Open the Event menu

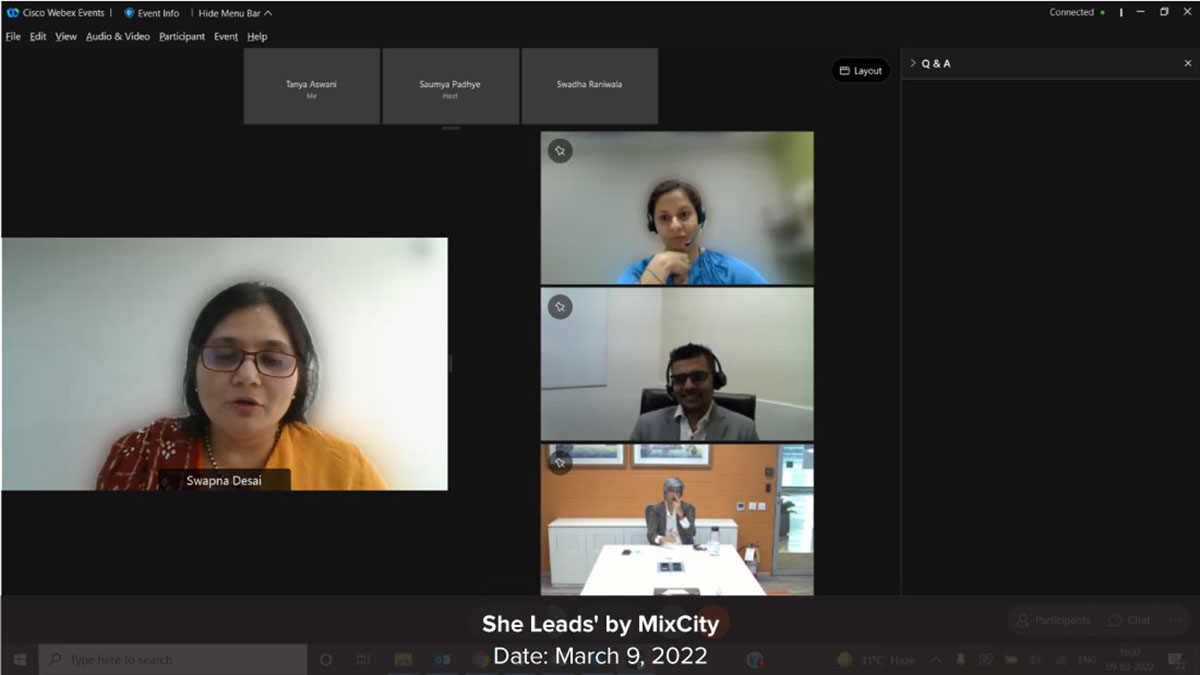point(226,37)
